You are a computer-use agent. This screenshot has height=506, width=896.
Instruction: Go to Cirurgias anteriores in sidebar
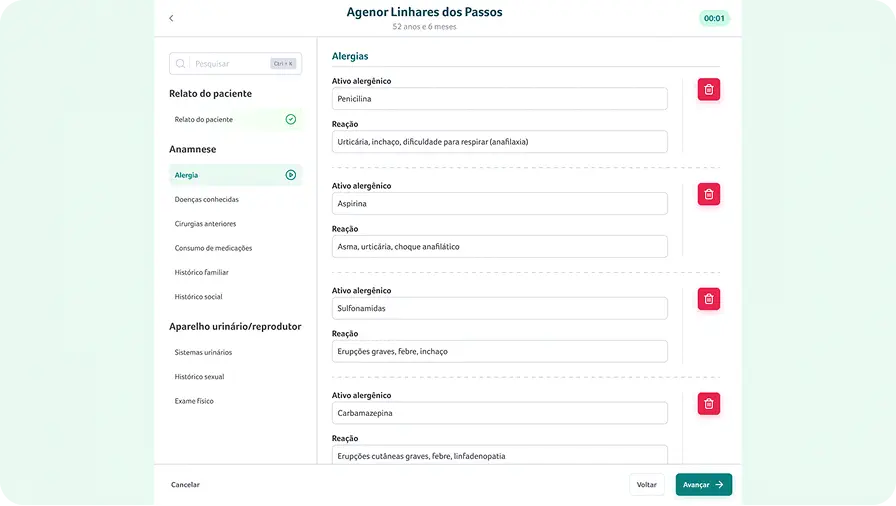click(206, 224)
